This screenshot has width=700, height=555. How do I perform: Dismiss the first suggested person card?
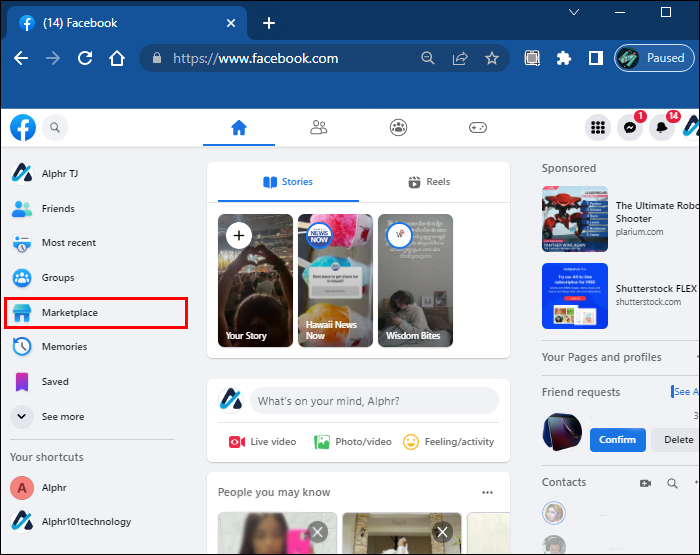pos(317,532)
